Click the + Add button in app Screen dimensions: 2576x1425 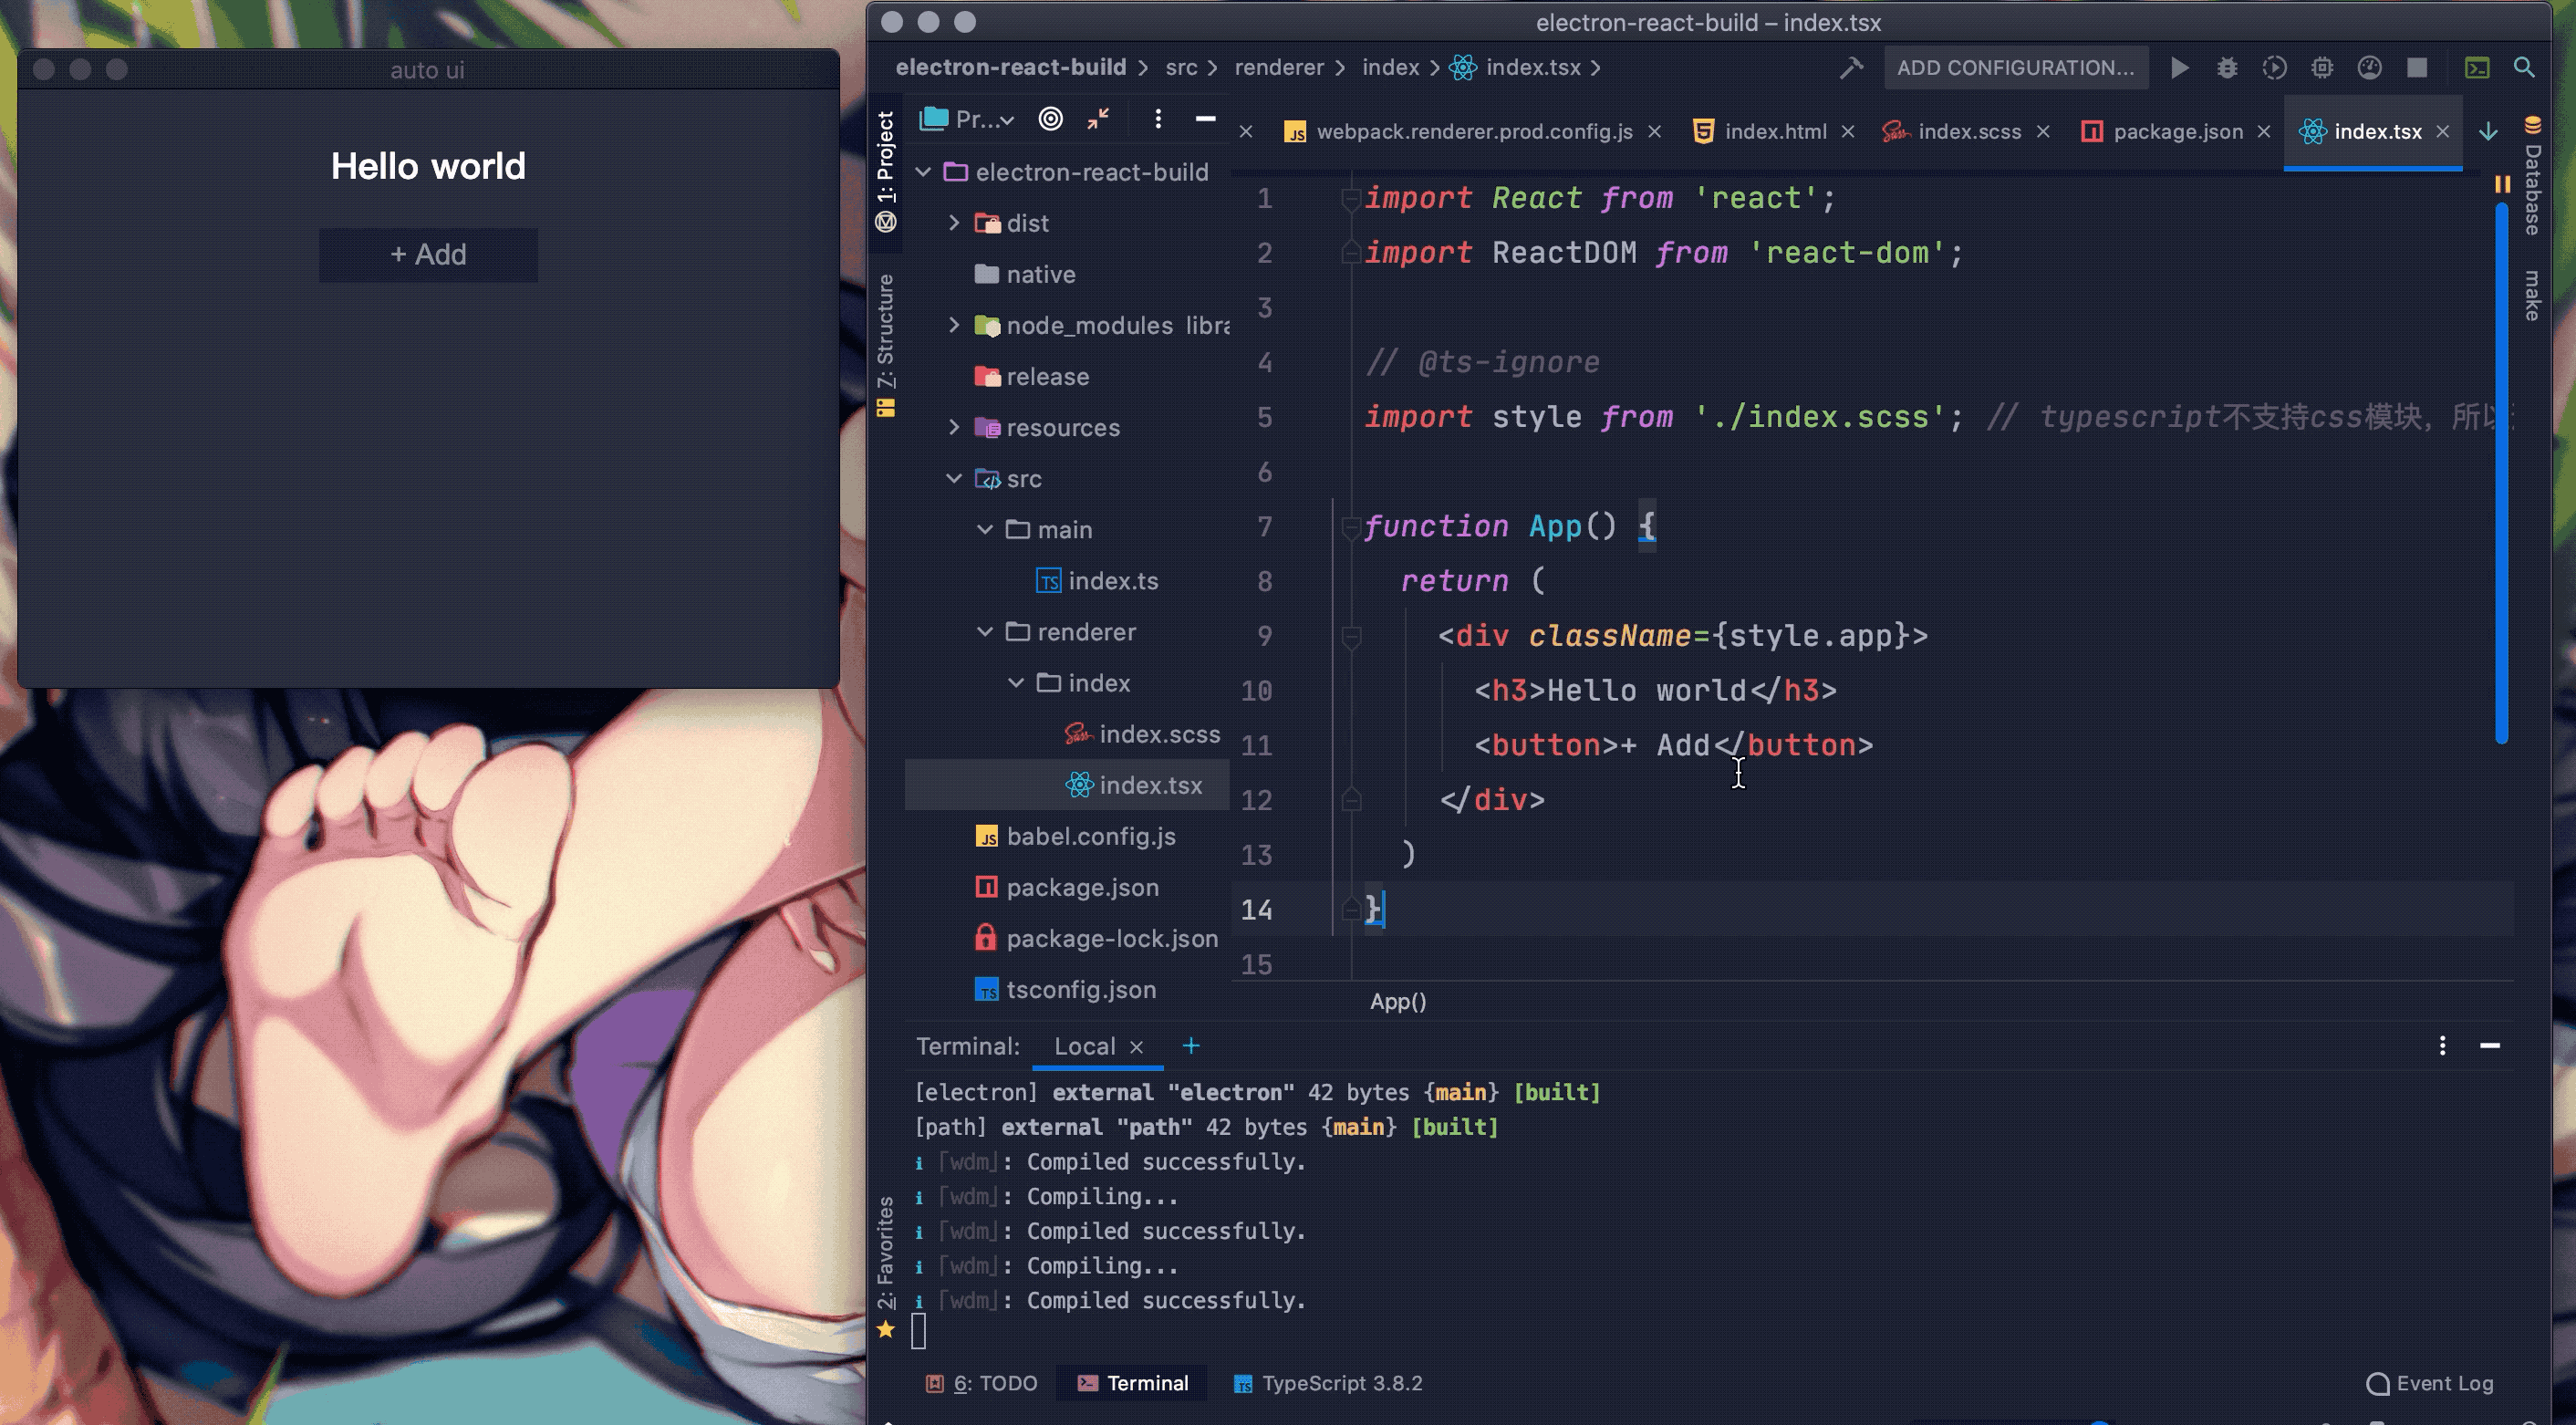pos(428,255)
